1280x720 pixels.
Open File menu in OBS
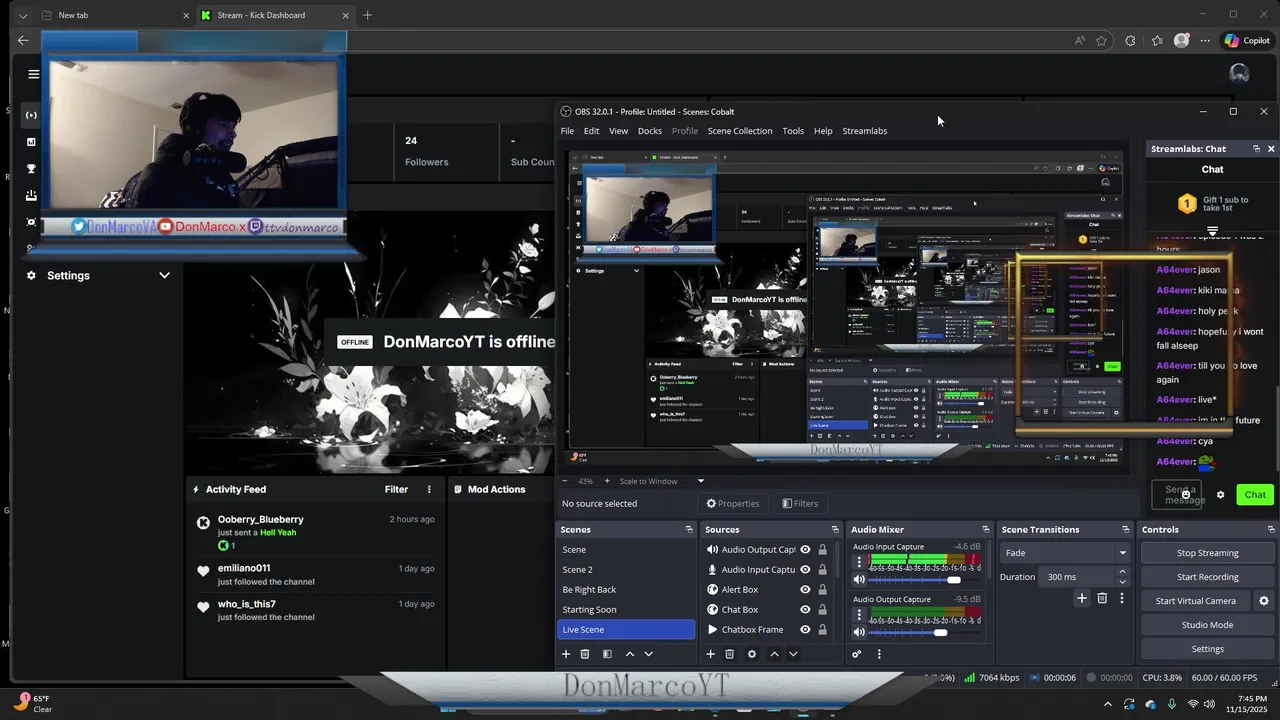point(567,131)
